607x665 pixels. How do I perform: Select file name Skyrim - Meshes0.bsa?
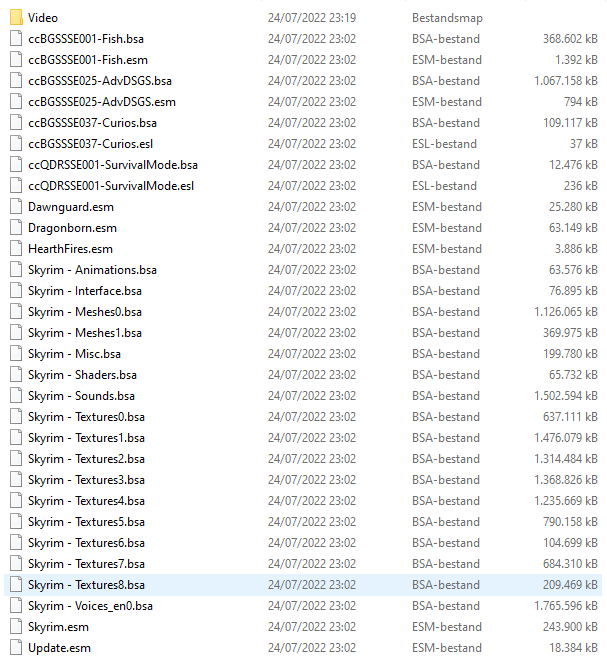click(85, 312)
